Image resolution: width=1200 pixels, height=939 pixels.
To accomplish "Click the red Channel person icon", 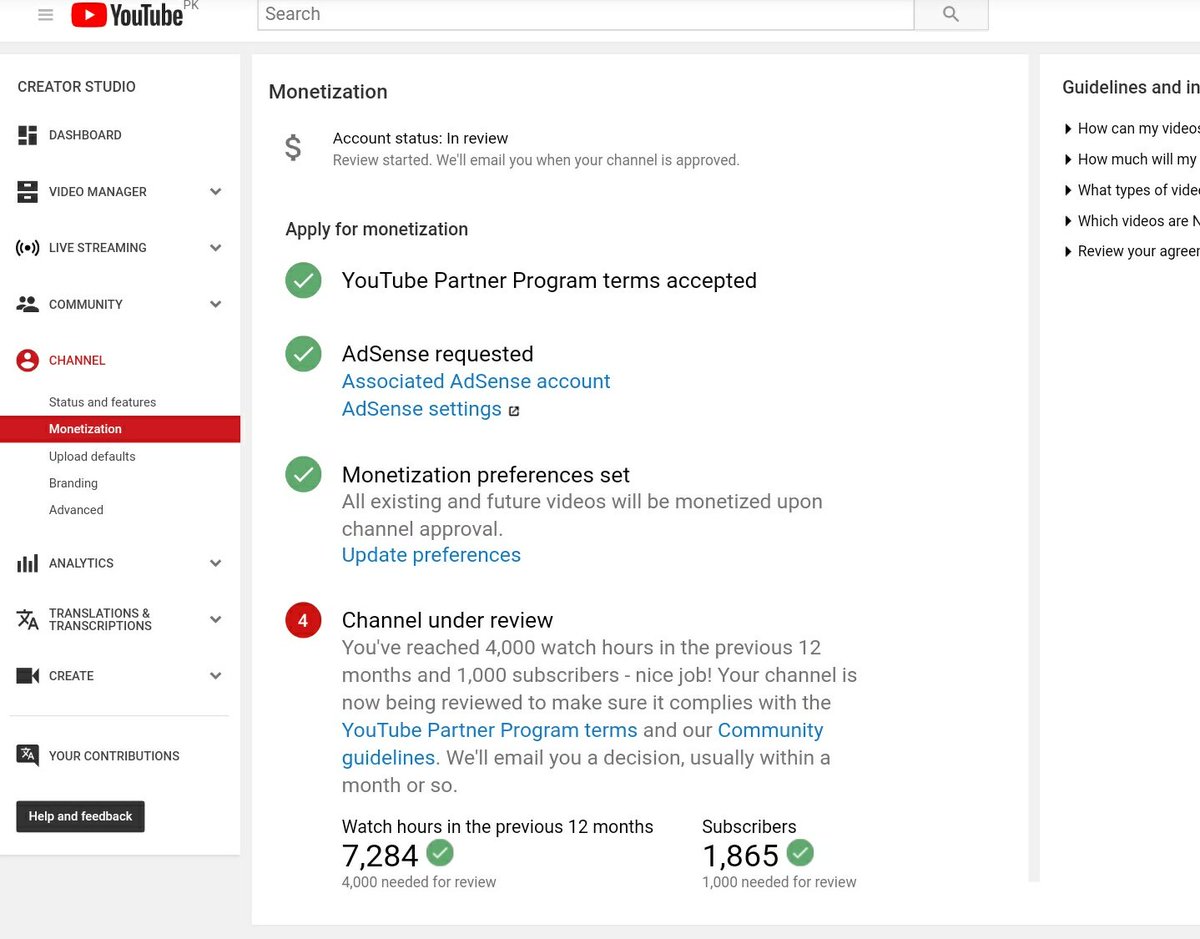I will pos(28,361).
